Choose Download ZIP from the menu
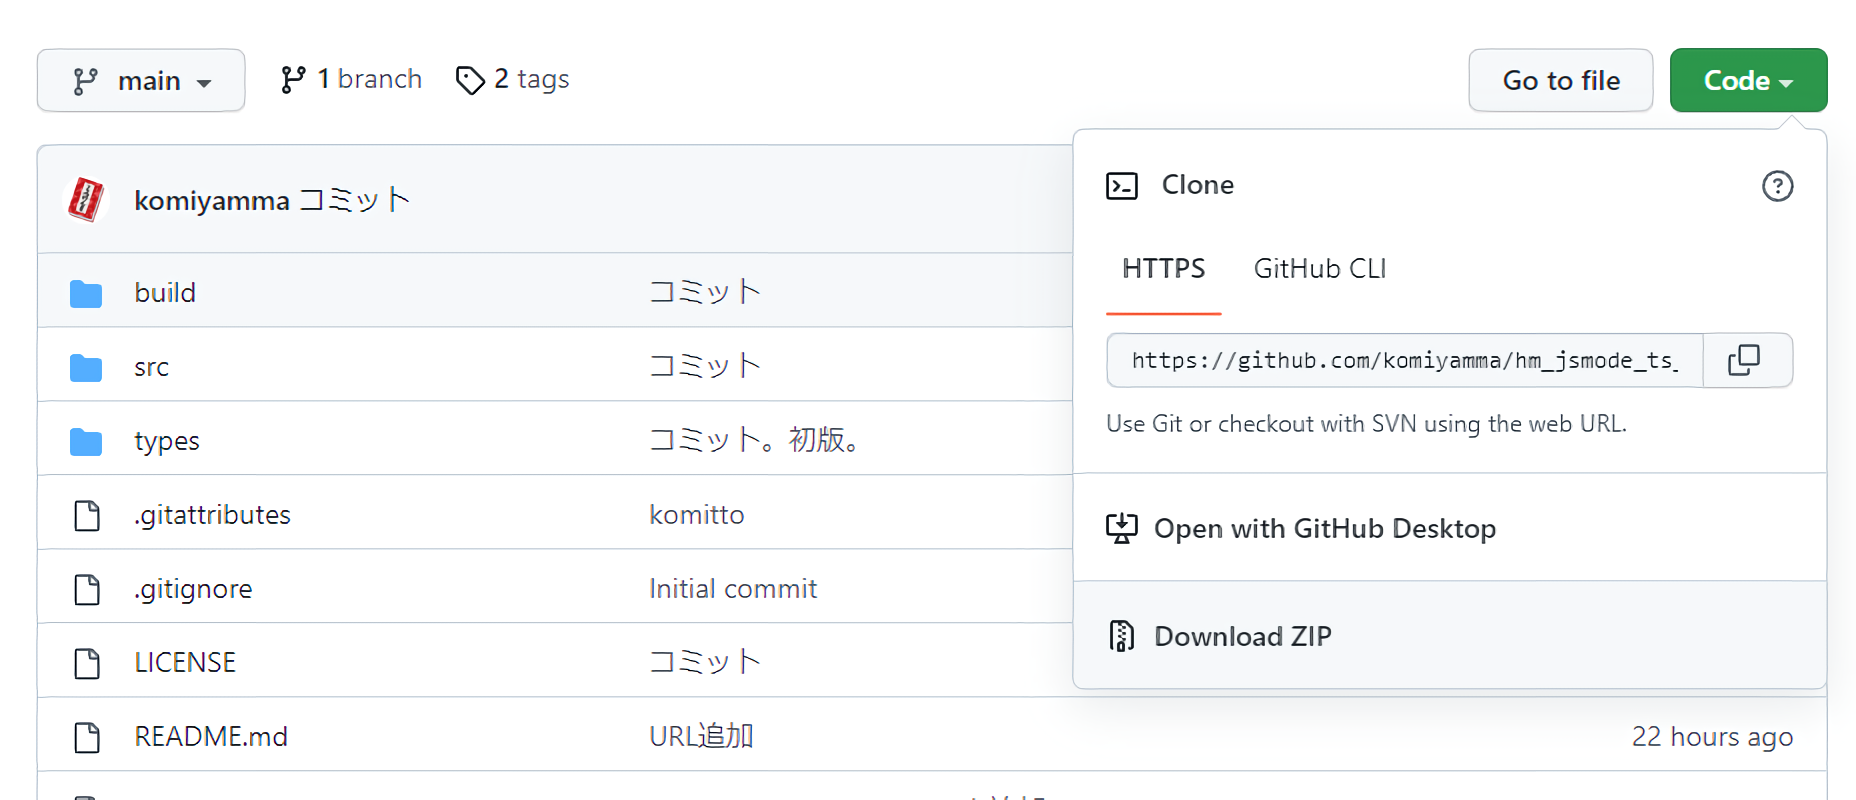The width and height of the screenshot is (1856, 800). (1242, 636)
